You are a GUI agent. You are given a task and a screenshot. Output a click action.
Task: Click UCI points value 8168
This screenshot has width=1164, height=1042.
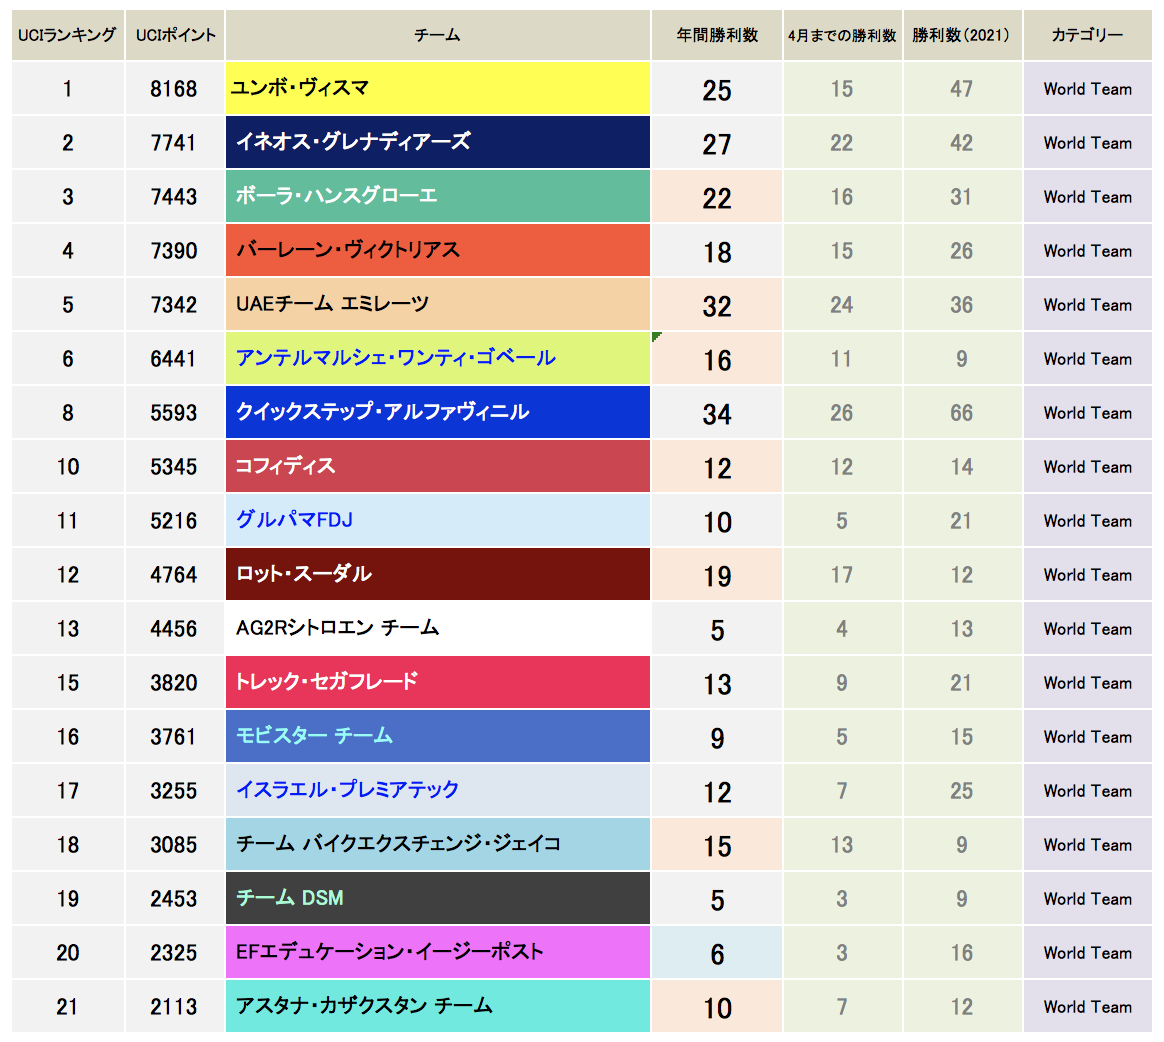click(x=174, y=89)
